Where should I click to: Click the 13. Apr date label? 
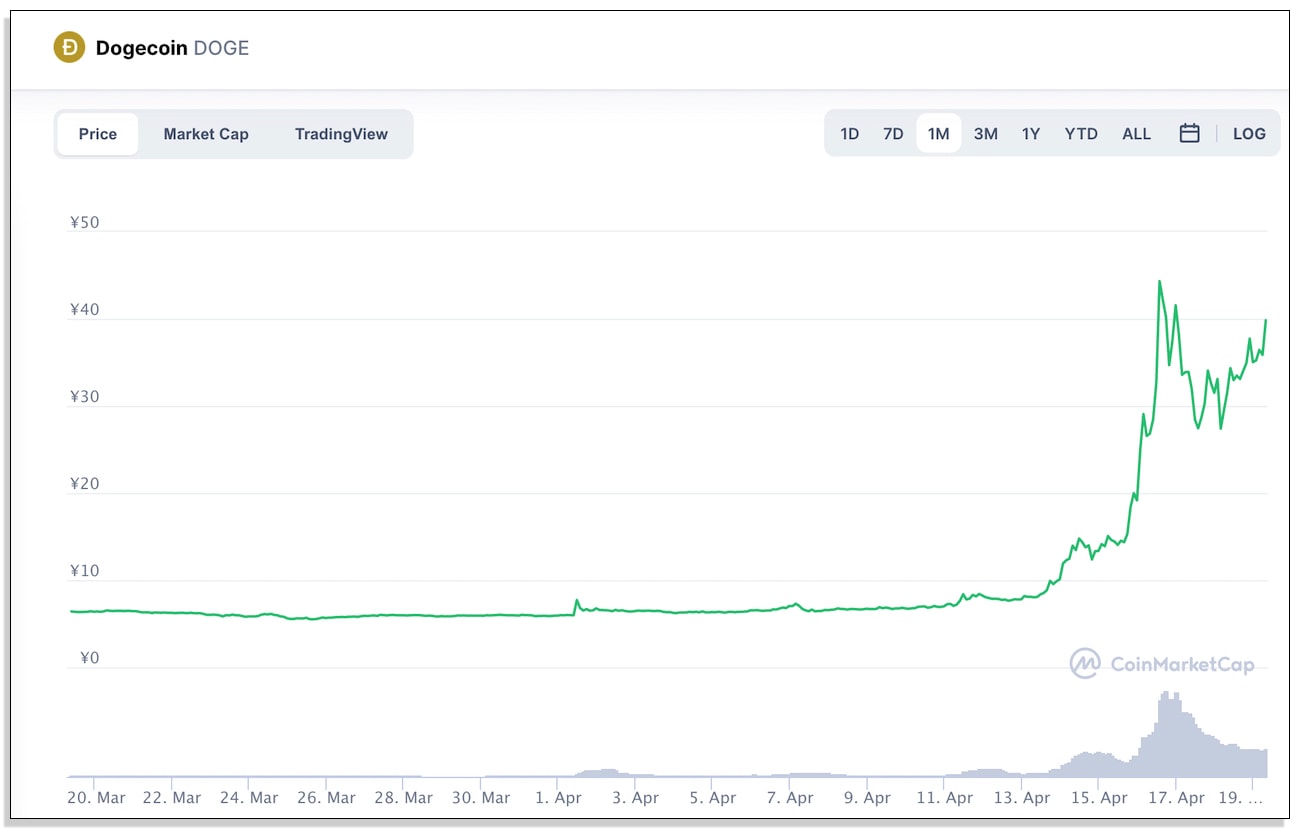click(1021, 798)
